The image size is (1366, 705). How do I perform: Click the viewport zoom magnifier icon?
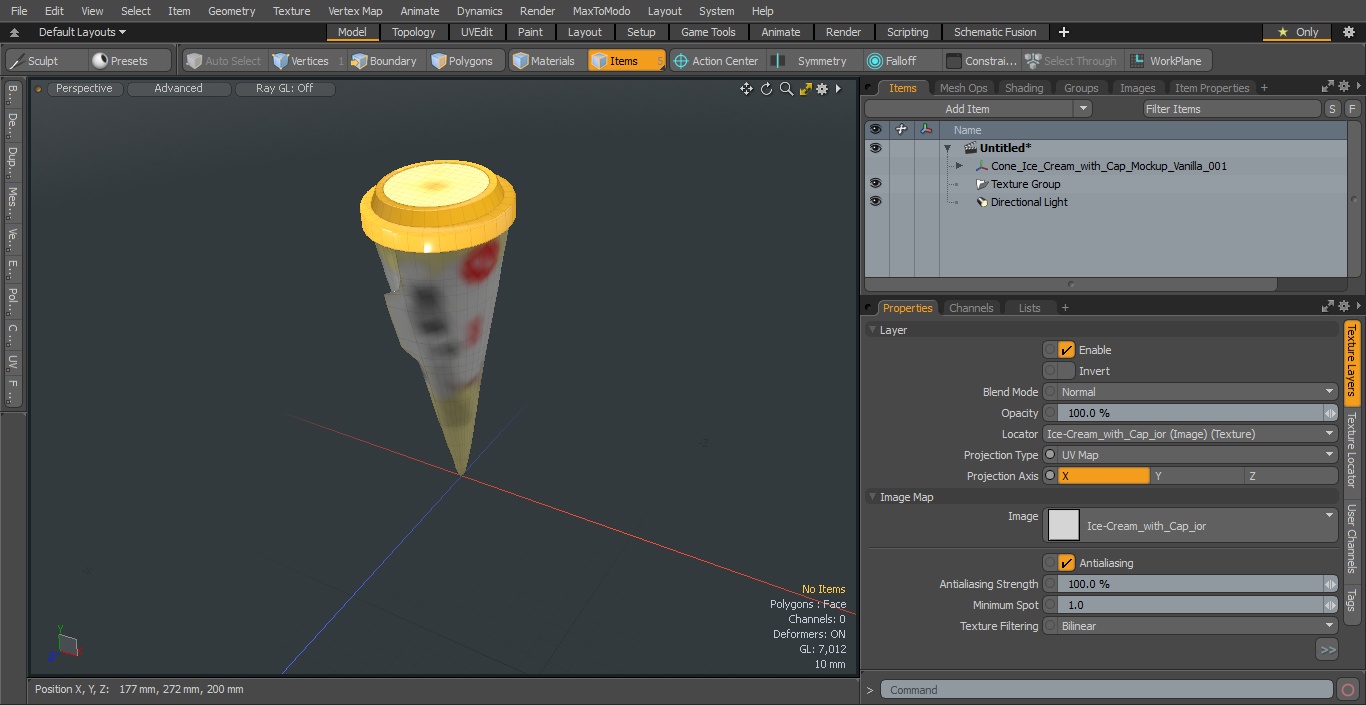pos(786,89)
